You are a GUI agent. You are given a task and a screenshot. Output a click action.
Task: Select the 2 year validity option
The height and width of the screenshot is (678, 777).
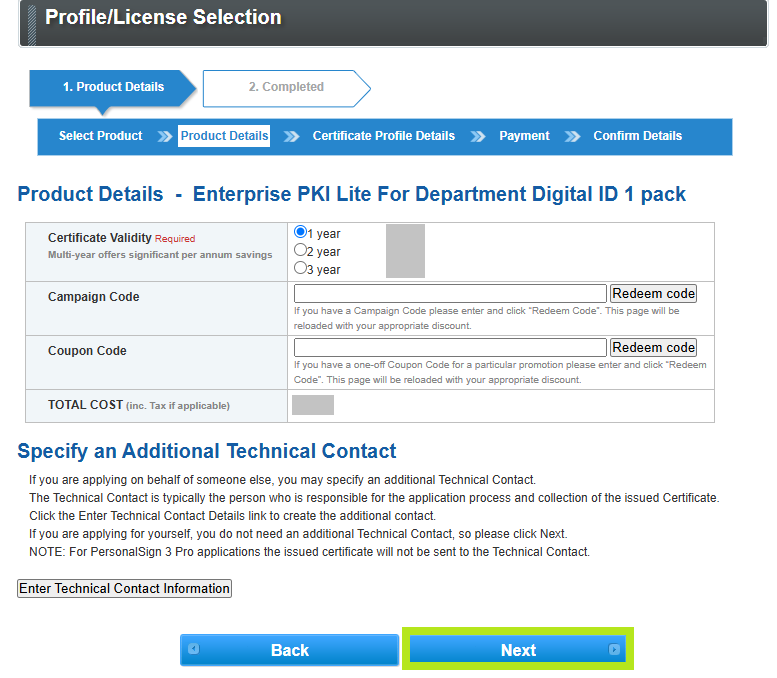pos(300,250)
